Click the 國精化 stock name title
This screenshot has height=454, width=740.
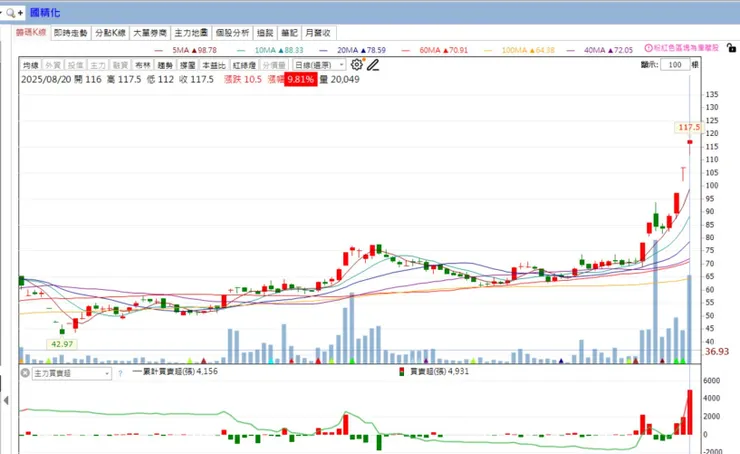45,13
